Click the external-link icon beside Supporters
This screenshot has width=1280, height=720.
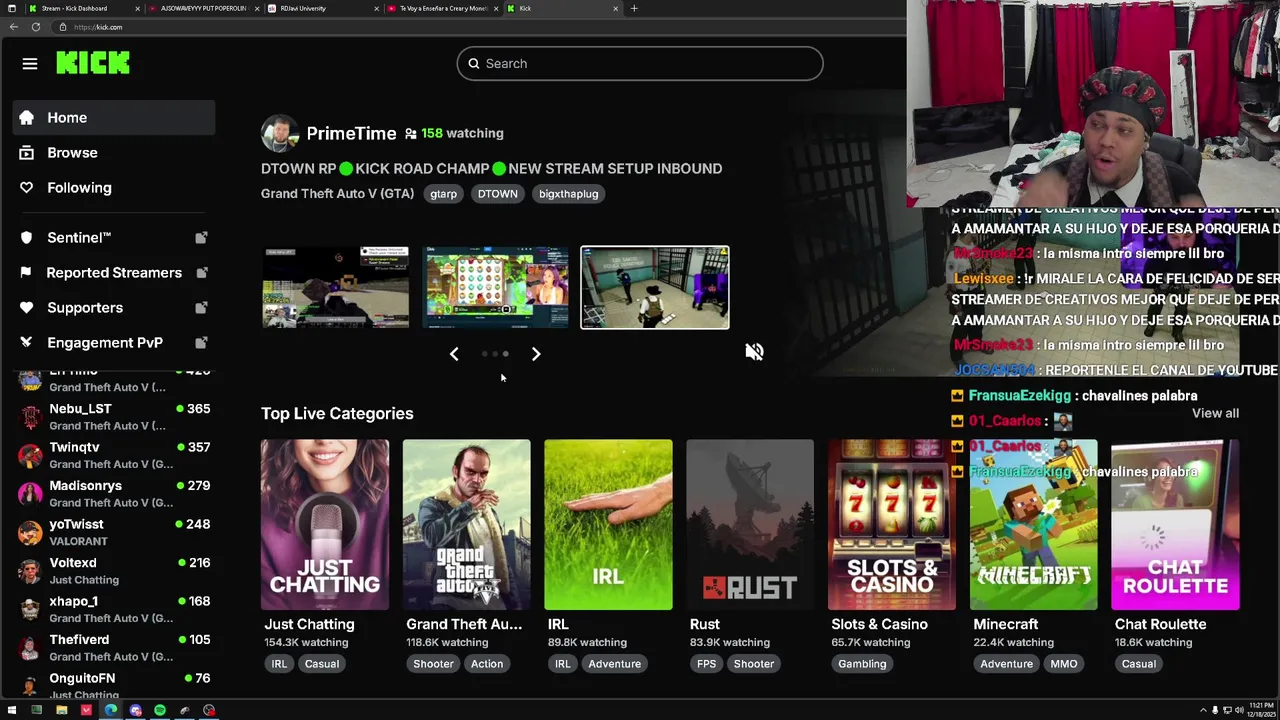(201, 308)
